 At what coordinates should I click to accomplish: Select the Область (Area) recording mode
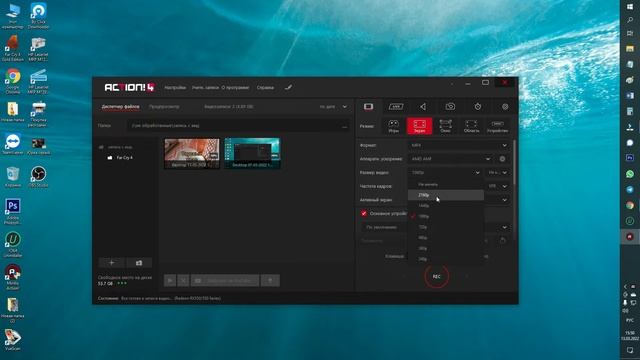471,126
